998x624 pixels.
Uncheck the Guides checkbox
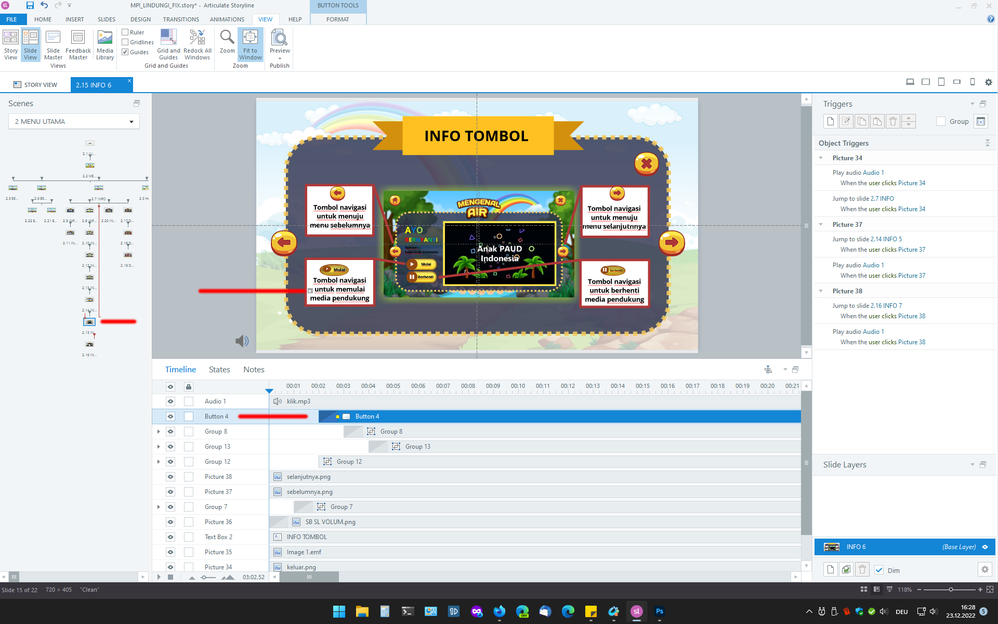pyautogui.click(x=125, y=52)
